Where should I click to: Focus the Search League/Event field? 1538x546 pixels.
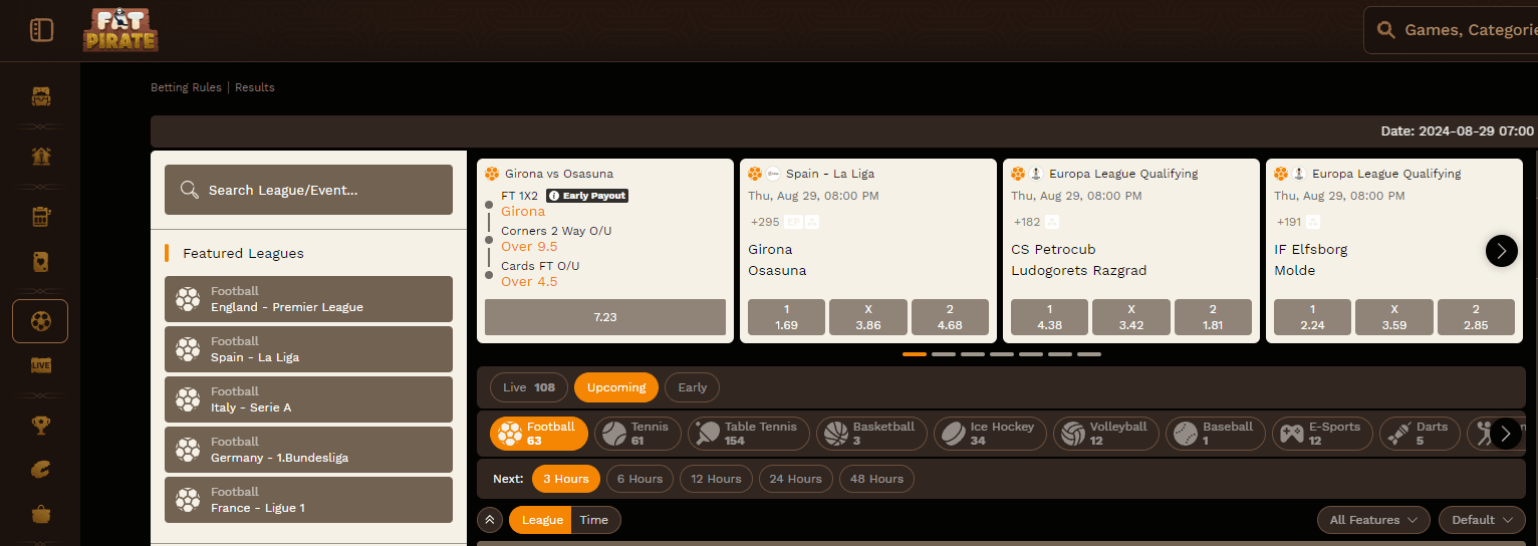point(309,190)
